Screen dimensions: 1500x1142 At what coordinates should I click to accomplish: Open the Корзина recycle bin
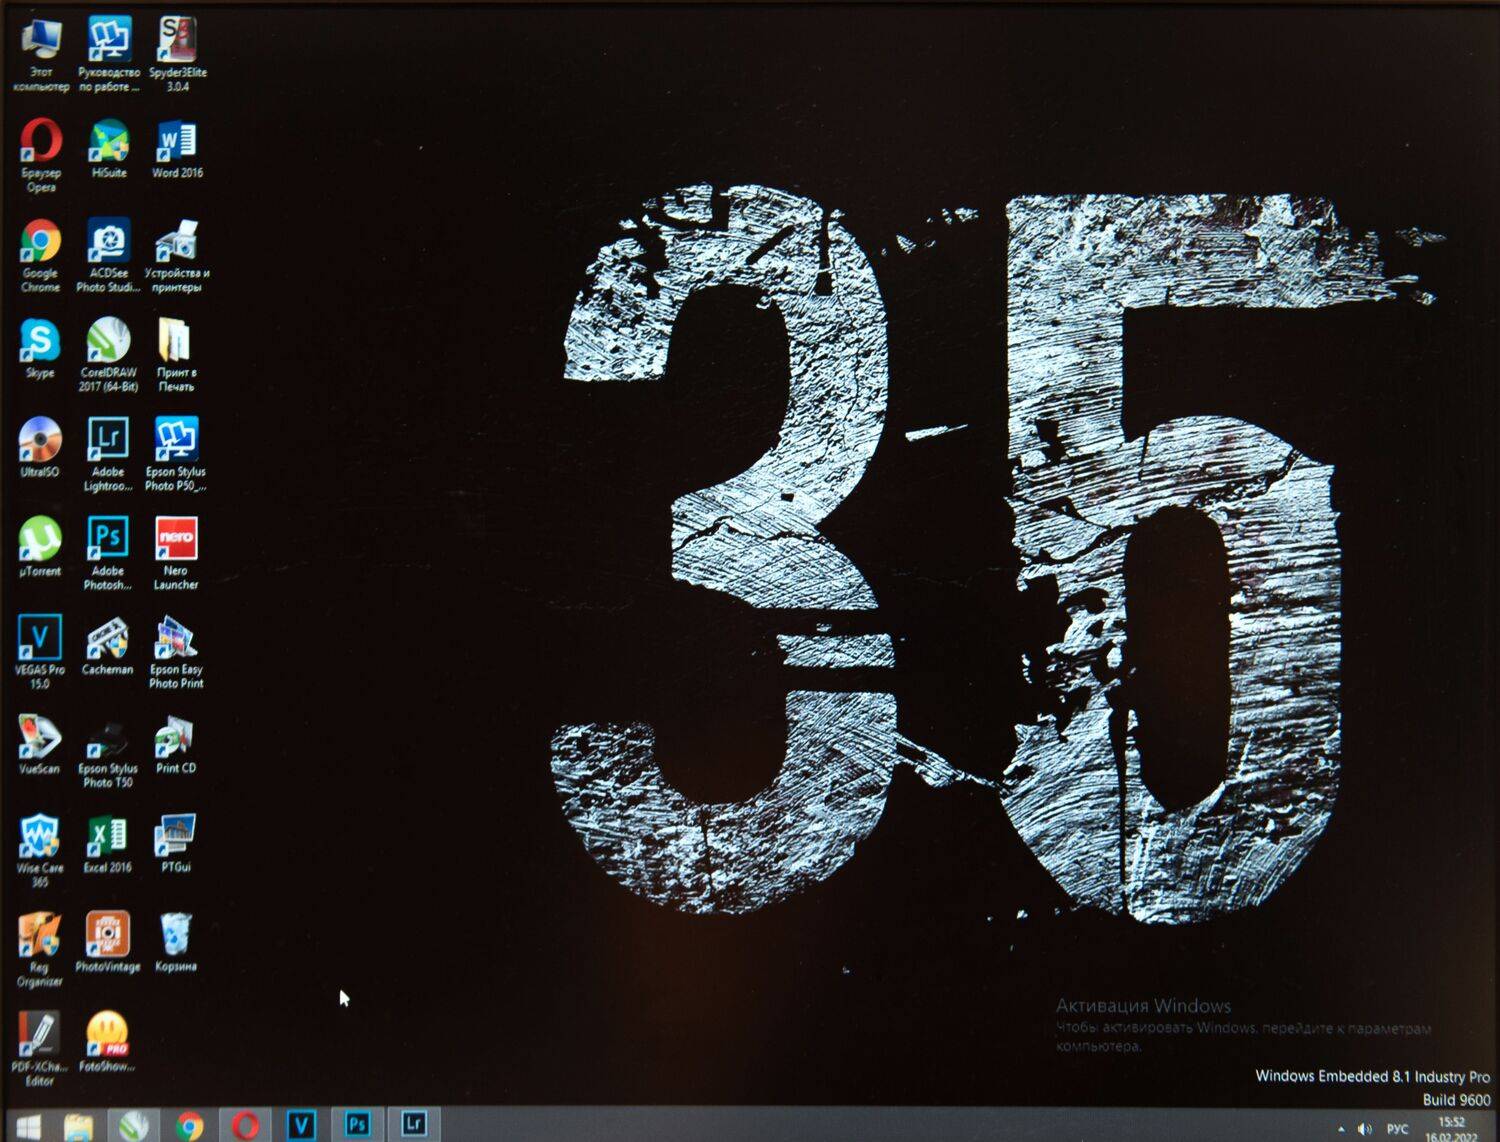point(176,935)
